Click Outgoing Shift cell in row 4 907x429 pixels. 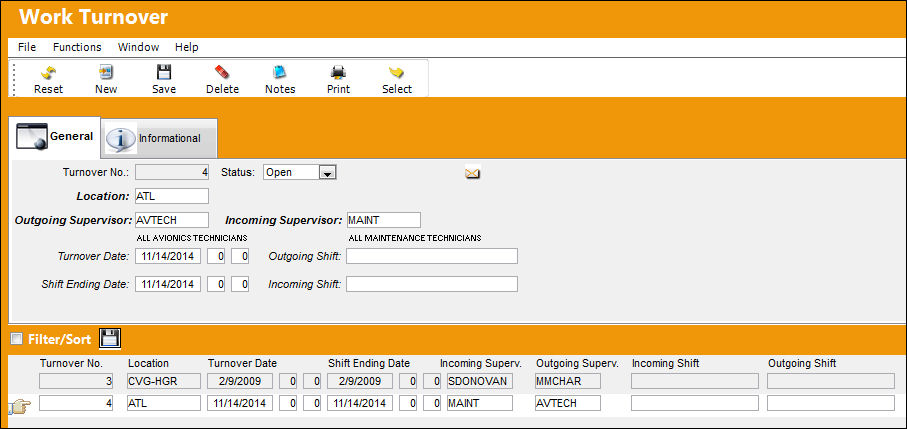[x=831, y=403]
